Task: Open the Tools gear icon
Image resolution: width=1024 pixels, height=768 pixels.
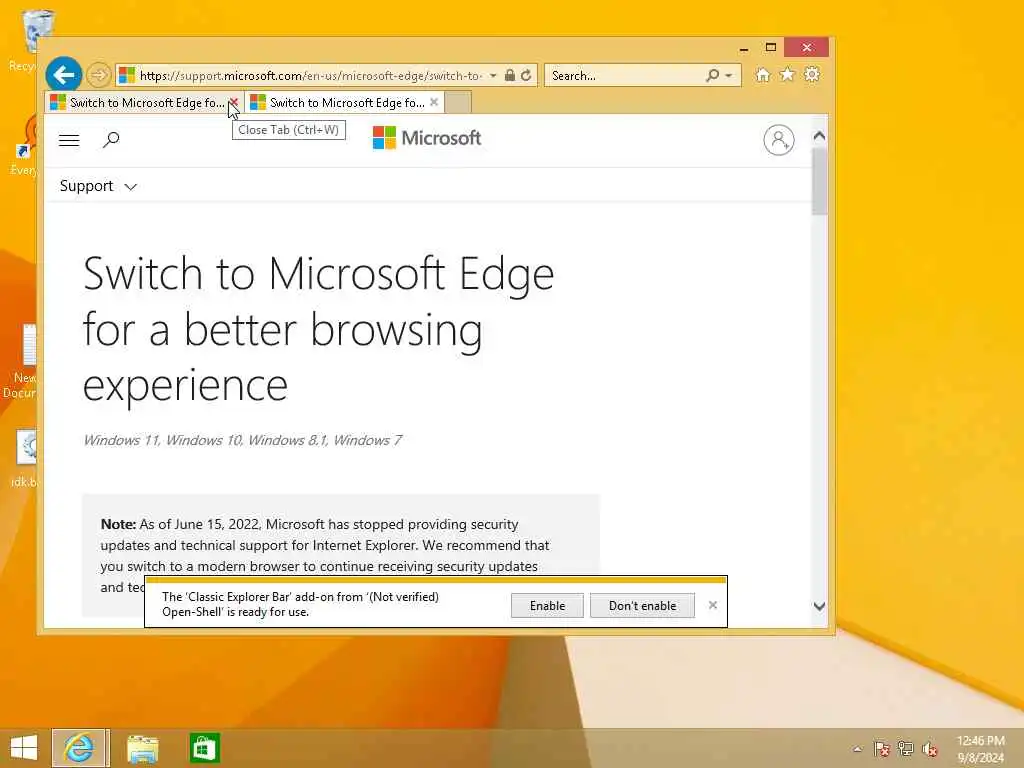Action: [812, 74]
